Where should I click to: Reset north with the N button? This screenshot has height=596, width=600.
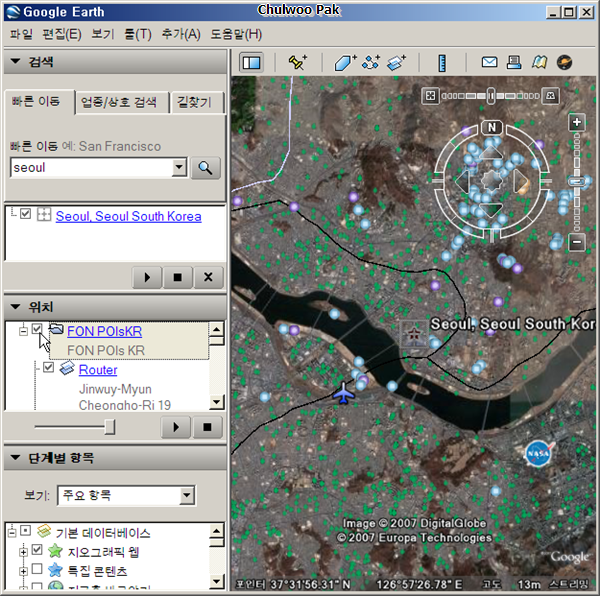(492, 127)
